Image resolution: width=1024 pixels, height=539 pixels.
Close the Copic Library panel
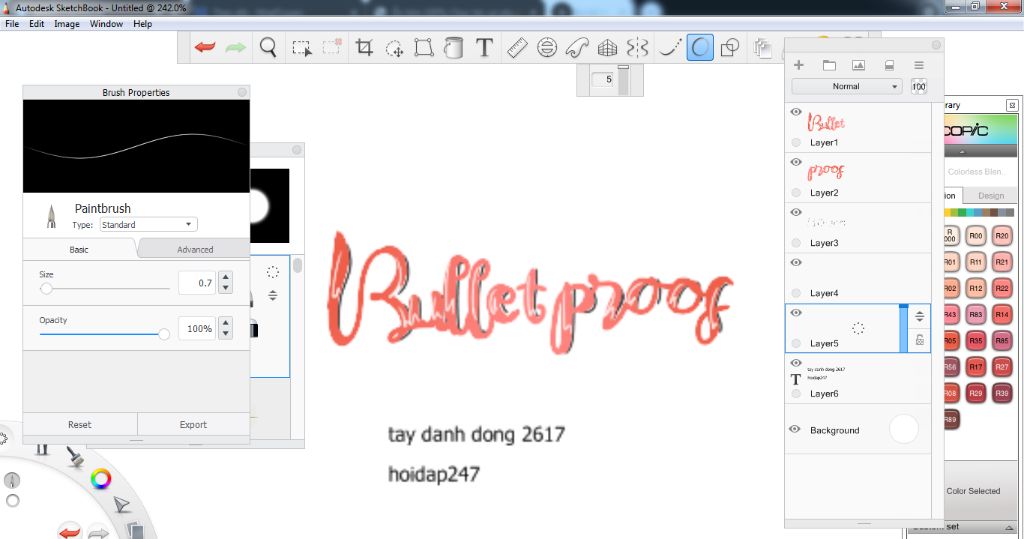1012,105
